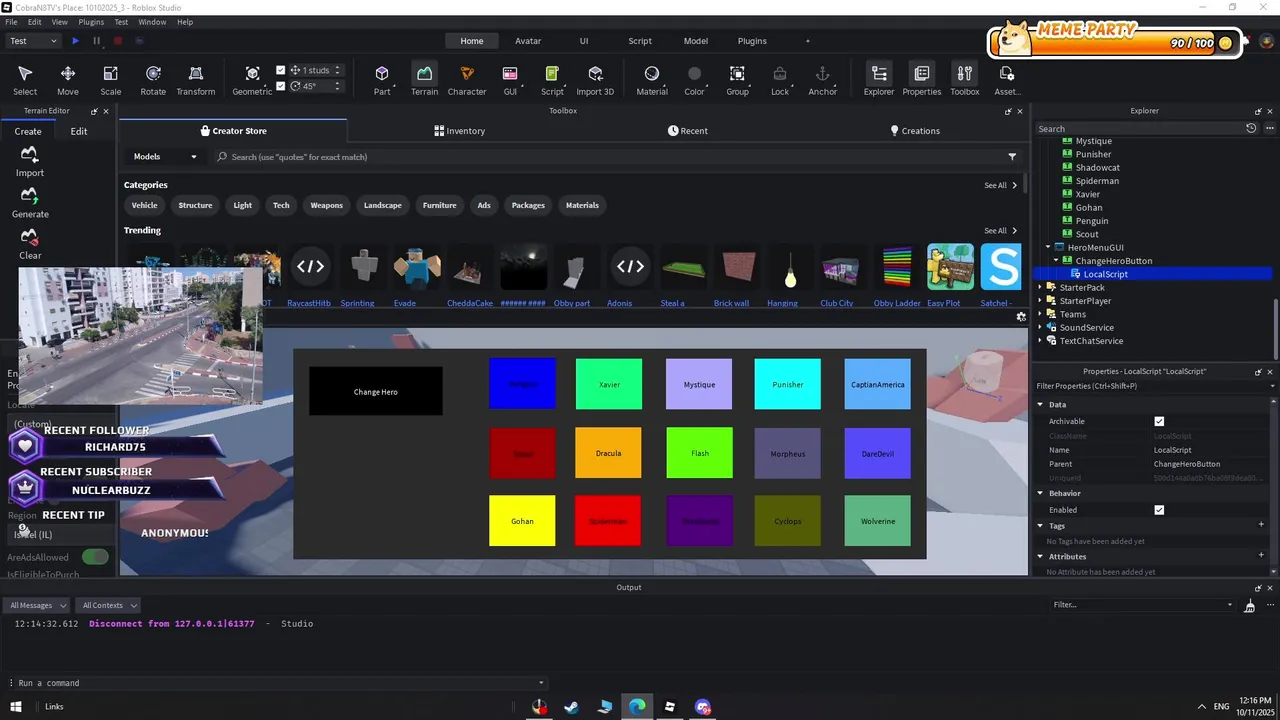Click the Import terrain icon
The height and width of the screenshot is (720, 1280).
[30, 161]
